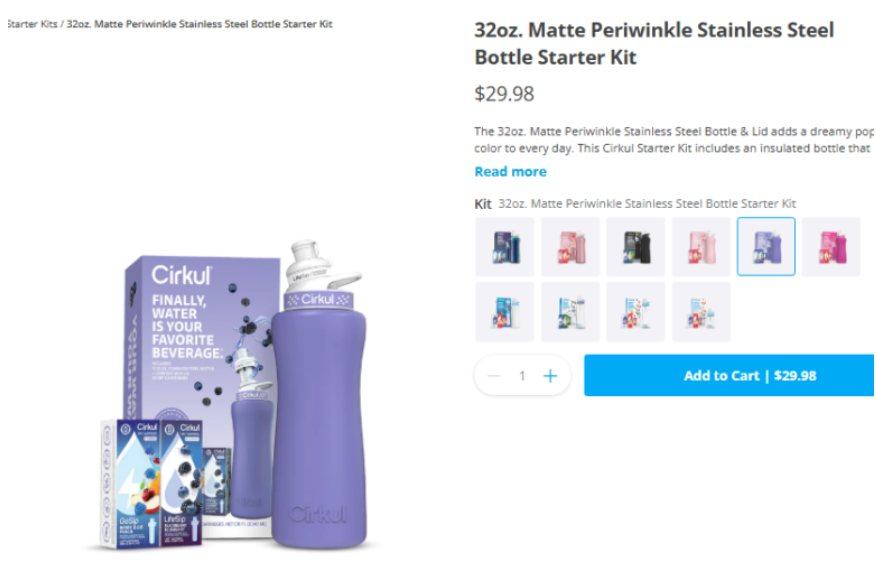The image size is (876, 561).
Task: Expand description with Read more
Action: (x=510, y=172)
